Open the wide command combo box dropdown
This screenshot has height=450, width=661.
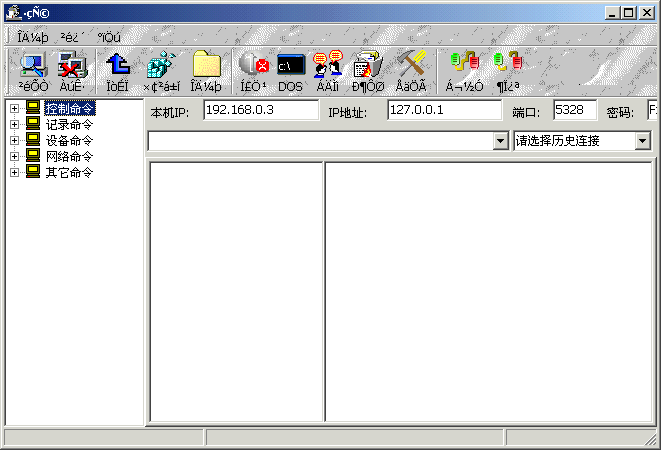point(501,141)
